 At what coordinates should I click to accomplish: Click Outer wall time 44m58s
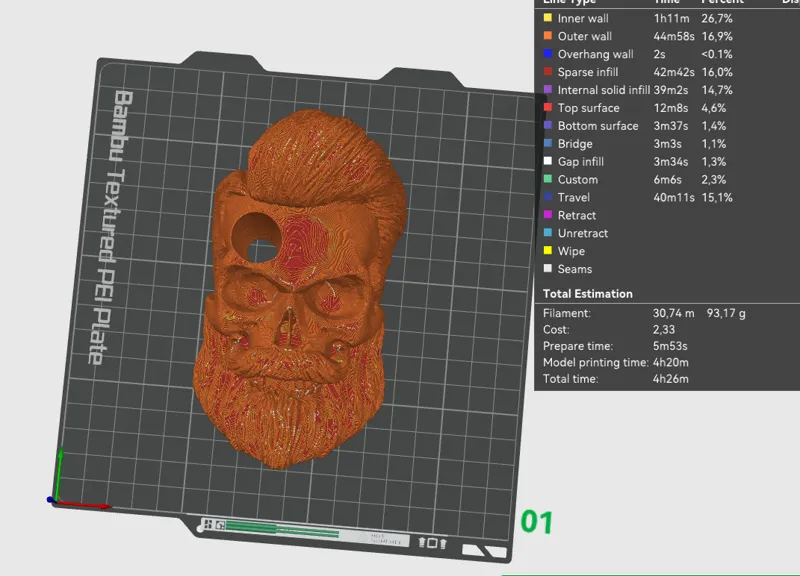click(x=674, y=36)
